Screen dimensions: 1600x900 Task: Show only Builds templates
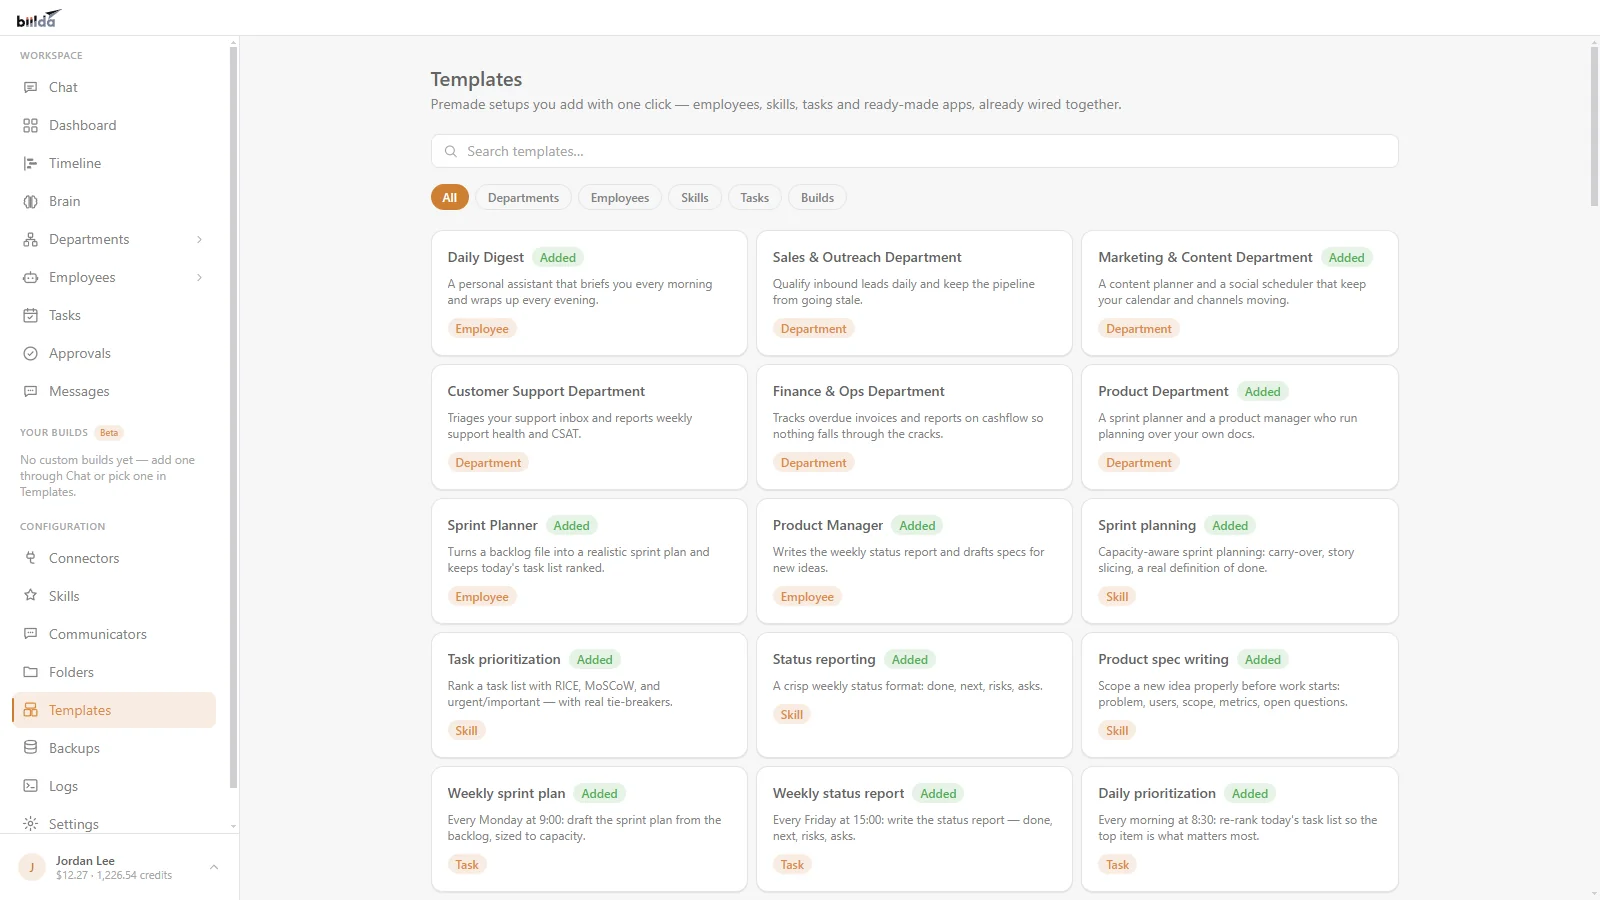(x=817, y=198)
